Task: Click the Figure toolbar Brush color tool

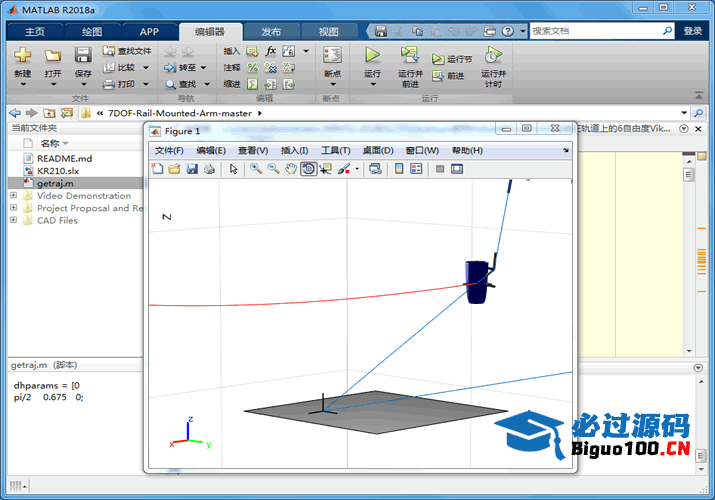Action: click(343, 169)
